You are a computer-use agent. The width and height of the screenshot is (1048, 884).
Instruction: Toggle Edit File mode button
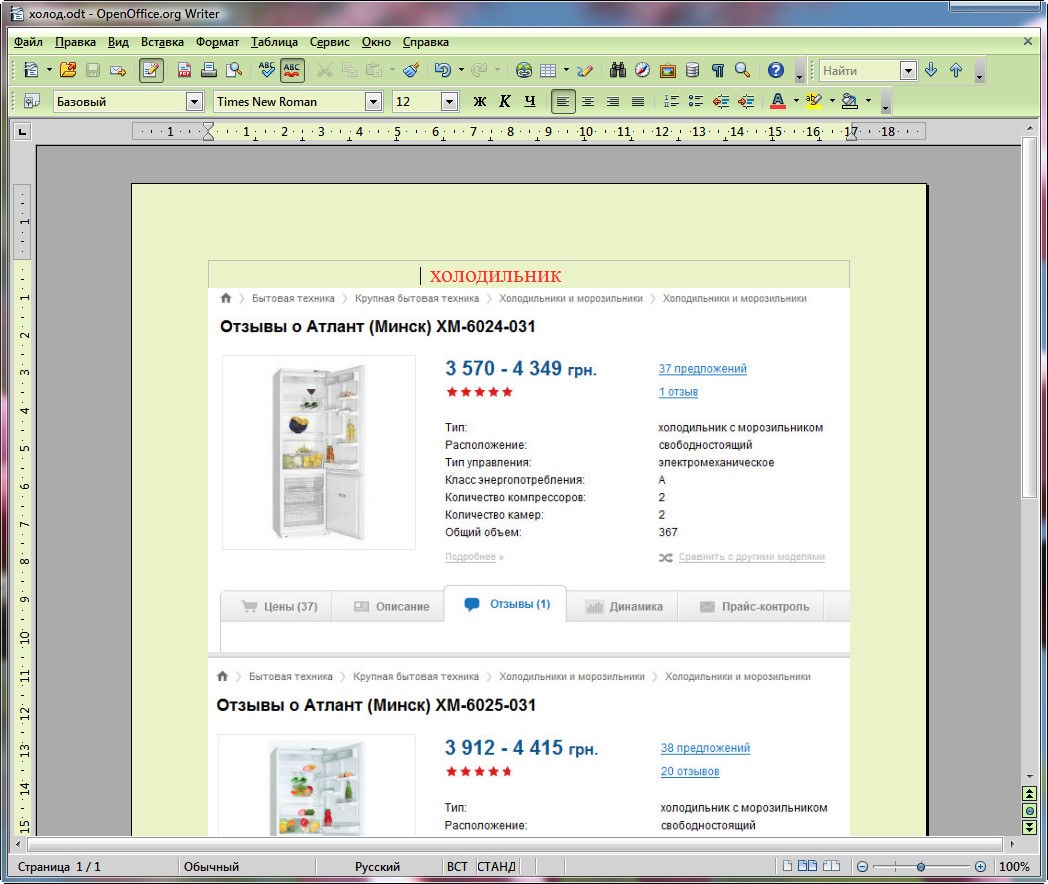tap(151, 70)
